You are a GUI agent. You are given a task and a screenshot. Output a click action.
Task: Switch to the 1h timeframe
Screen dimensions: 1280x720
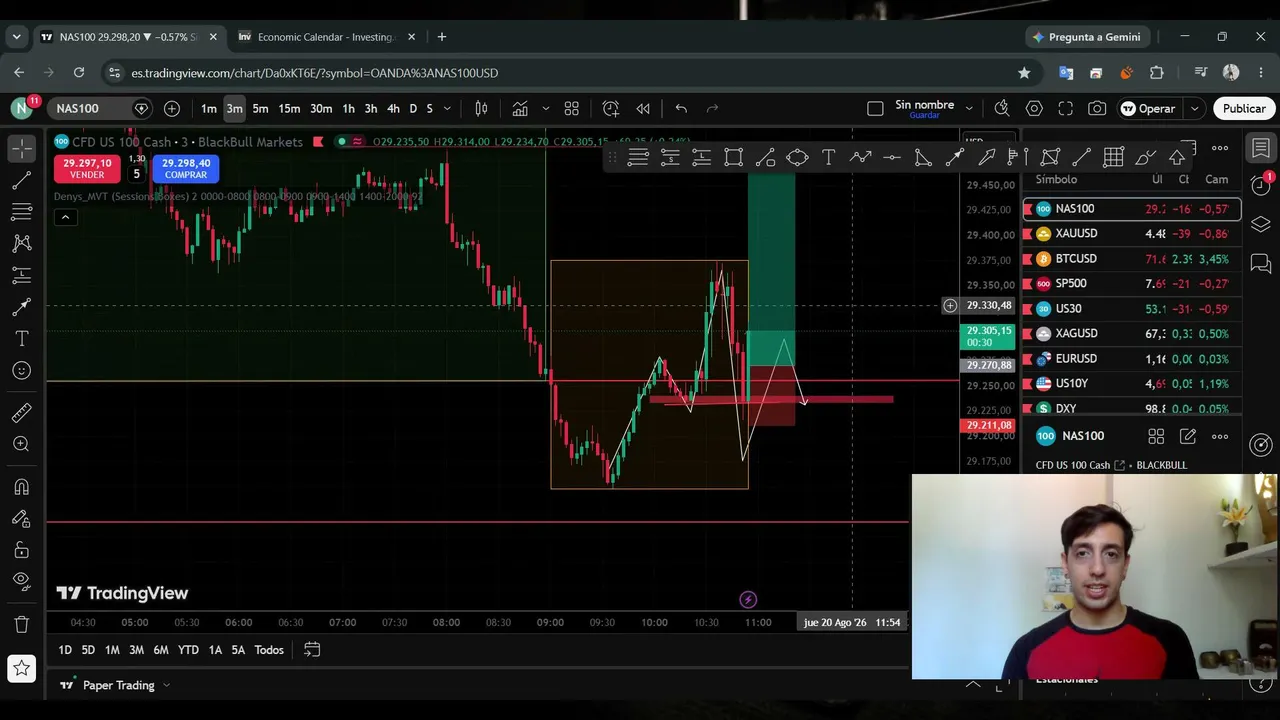click(x=348, y=108)
